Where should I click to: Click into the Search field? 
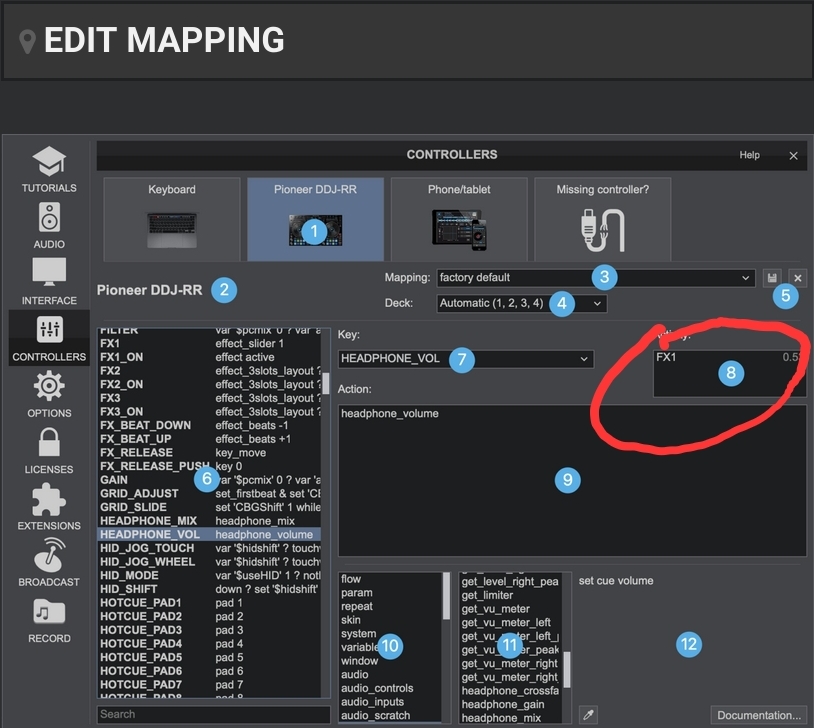(x=213, y=714)
